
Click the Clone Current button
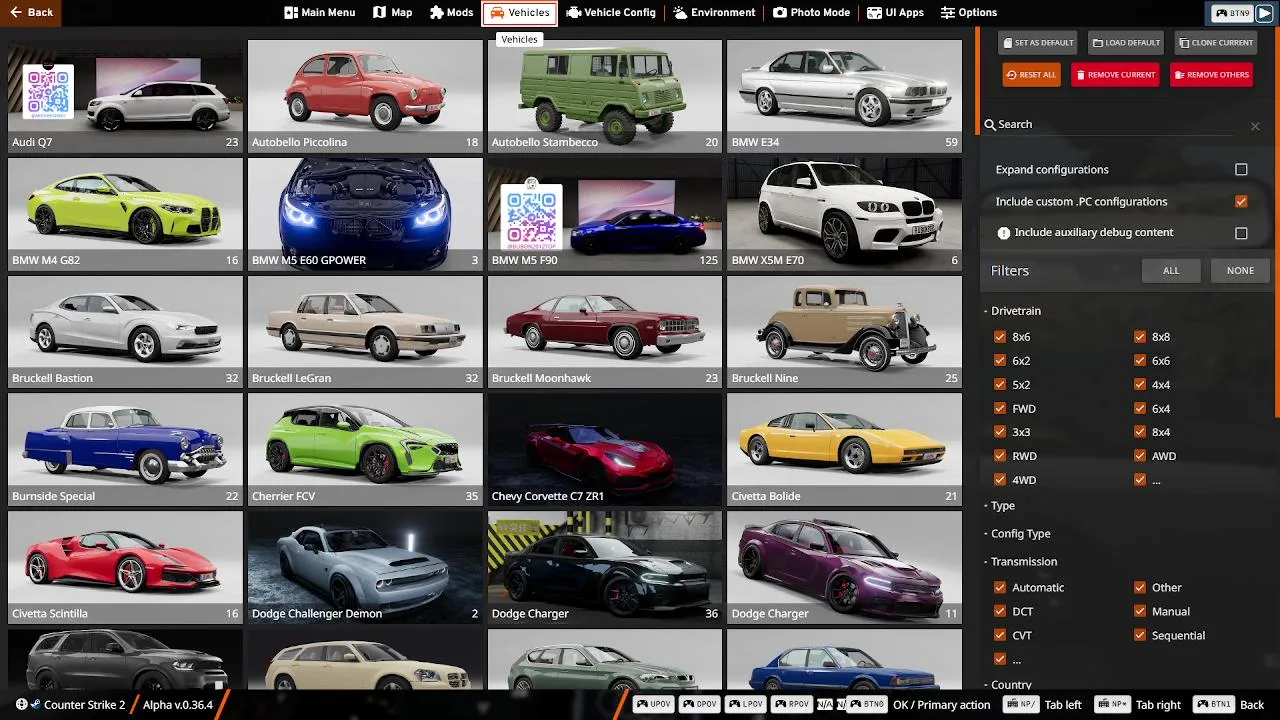[1215, 43]
